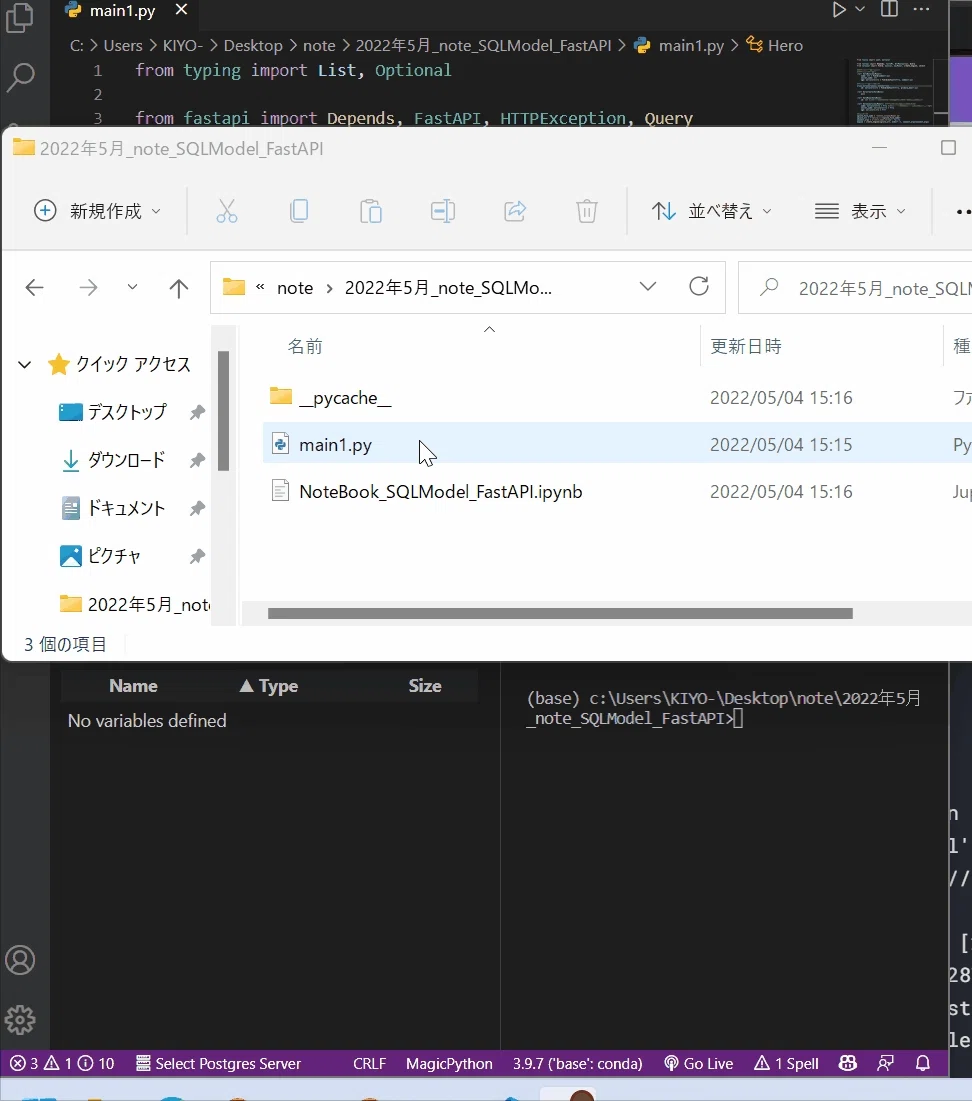The image size is (972, 1101).
Task: Go up one folder level
Action: 178,288
